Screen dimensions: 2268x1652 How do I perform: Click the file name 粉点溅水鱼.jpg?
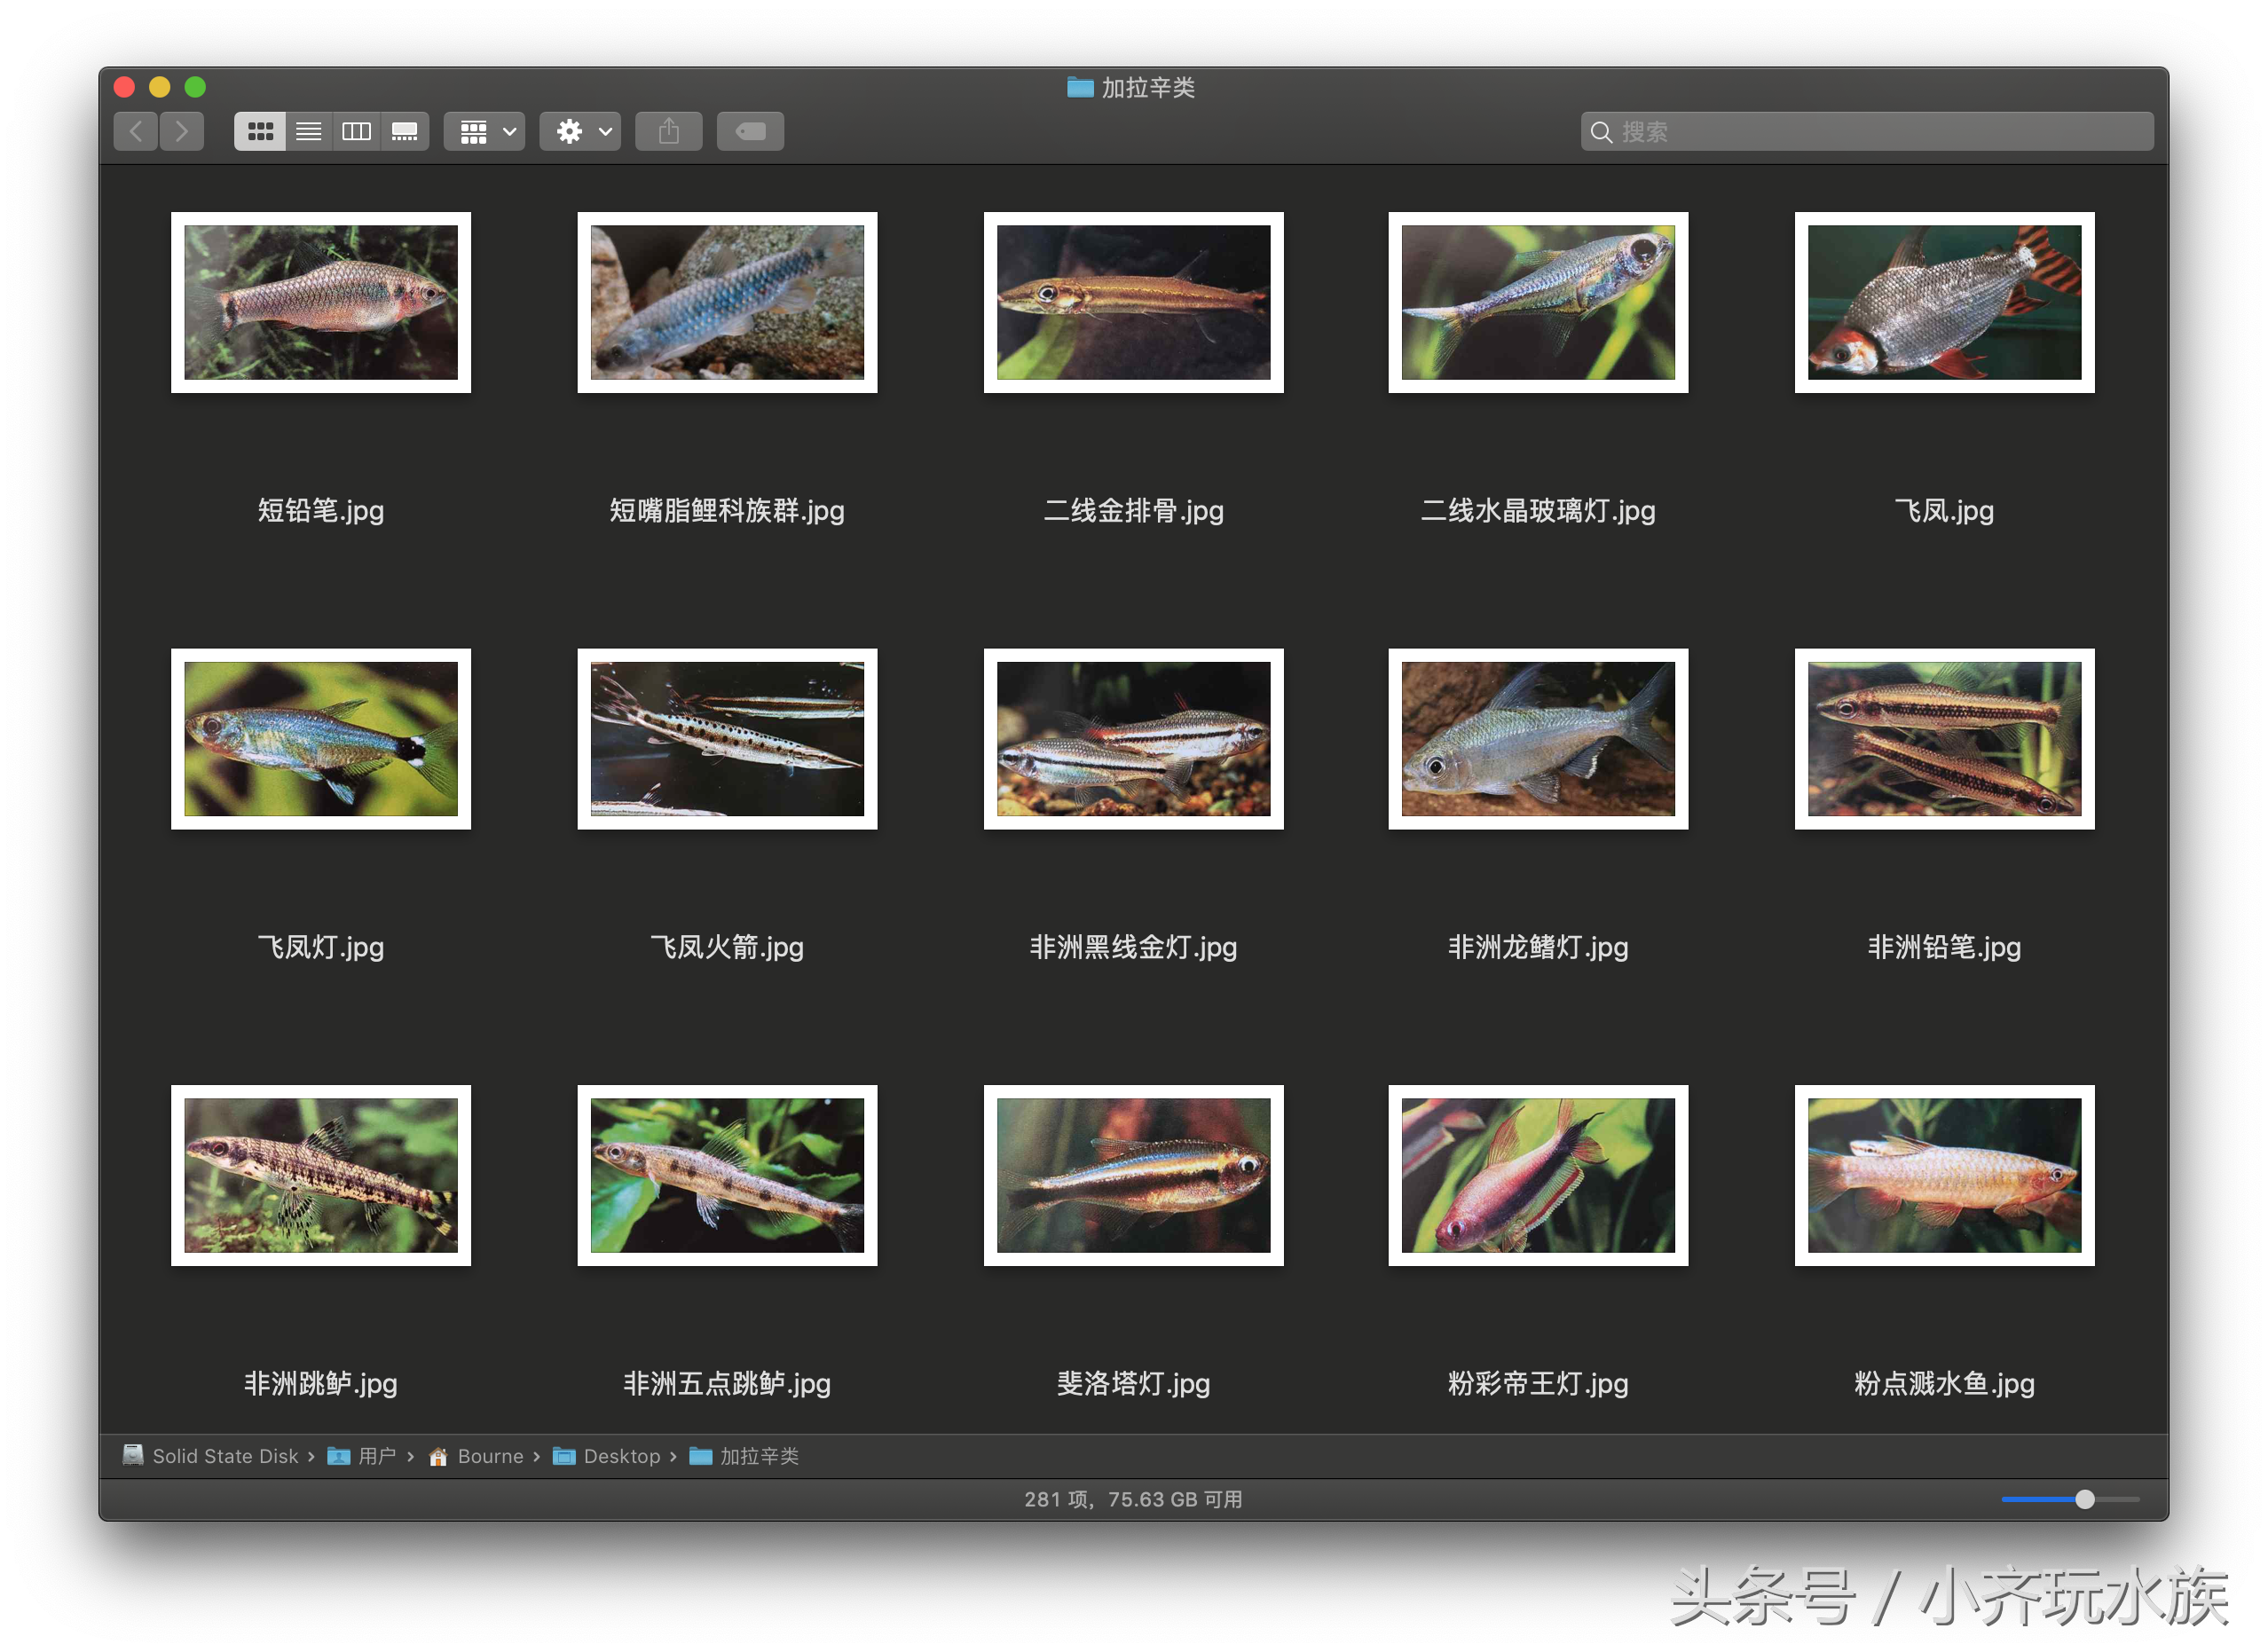pos(1945,1385)
